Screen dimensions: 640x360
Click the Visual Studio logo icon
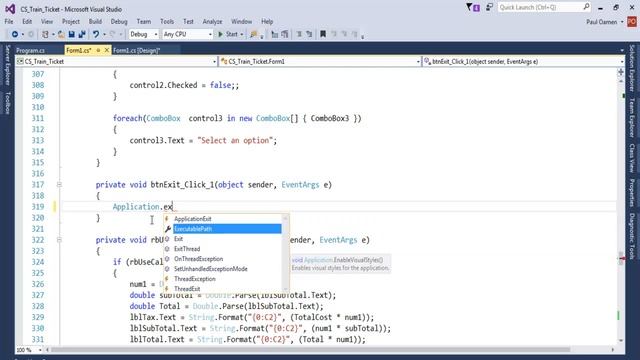[x=10, y=9]
